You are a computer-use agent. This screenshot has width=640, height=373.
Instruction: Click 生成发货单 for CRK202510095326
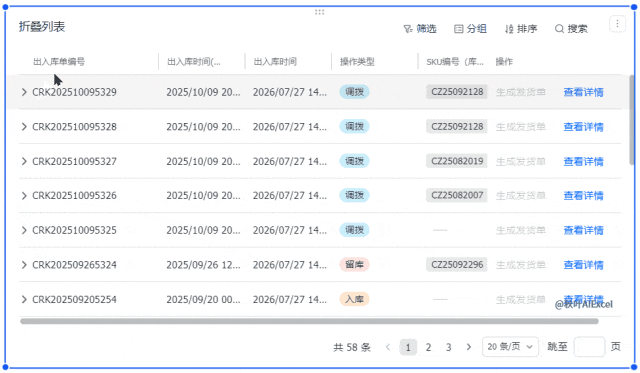(521, 196)
